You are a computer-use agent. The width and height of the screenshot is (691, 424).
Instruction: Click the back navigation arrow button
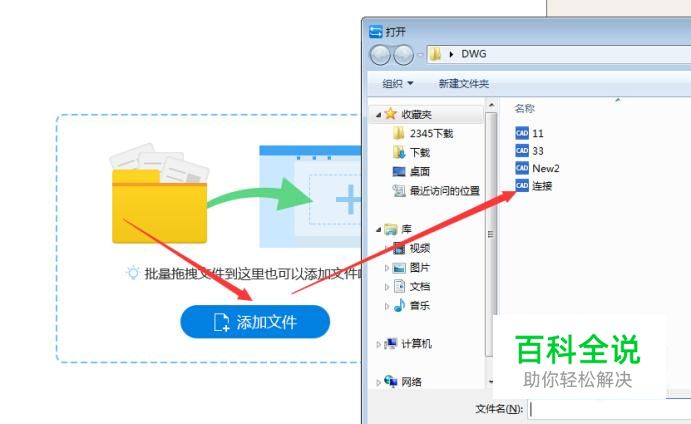click(380, 55)
